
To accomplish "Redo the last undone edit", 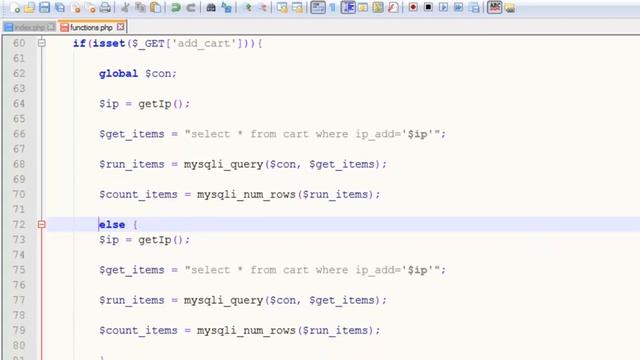I will coord(191,7).
